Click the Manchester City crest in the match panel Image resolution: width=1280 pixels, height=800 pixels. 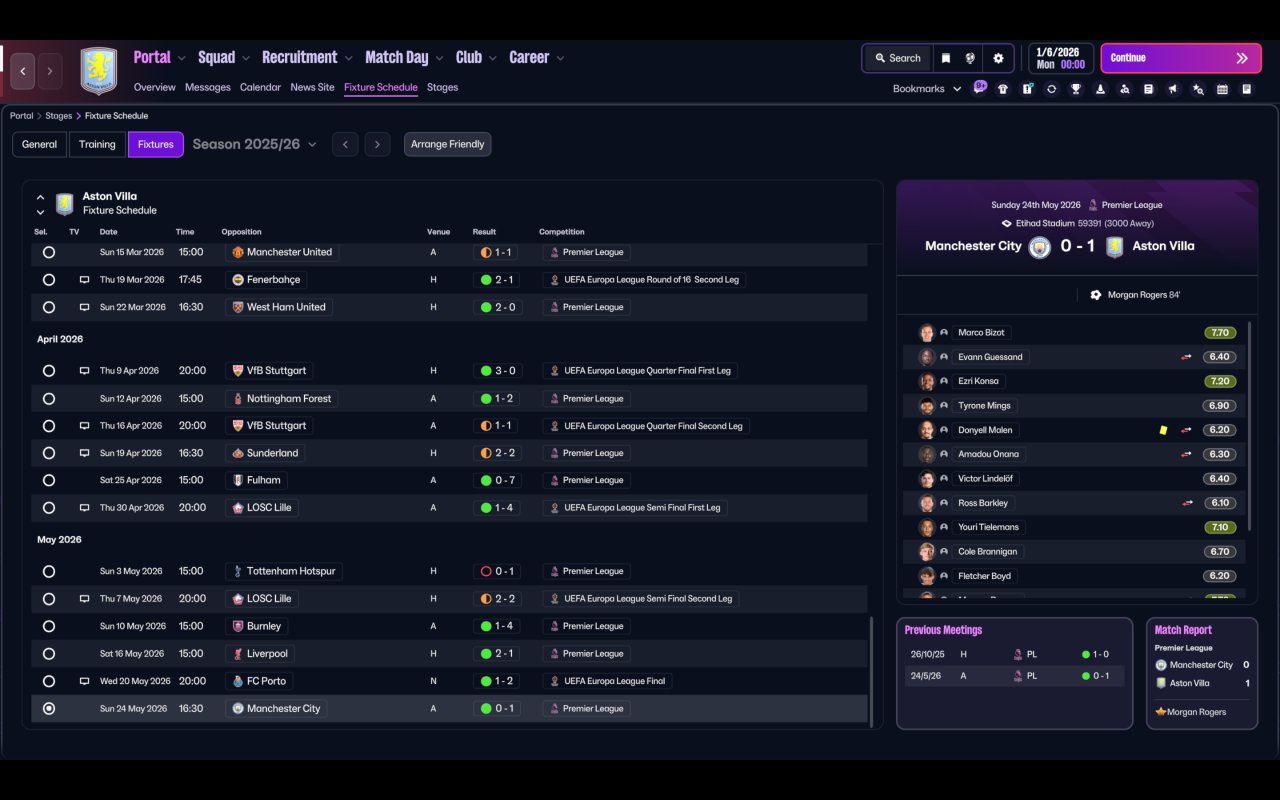tap(1040, 247)
